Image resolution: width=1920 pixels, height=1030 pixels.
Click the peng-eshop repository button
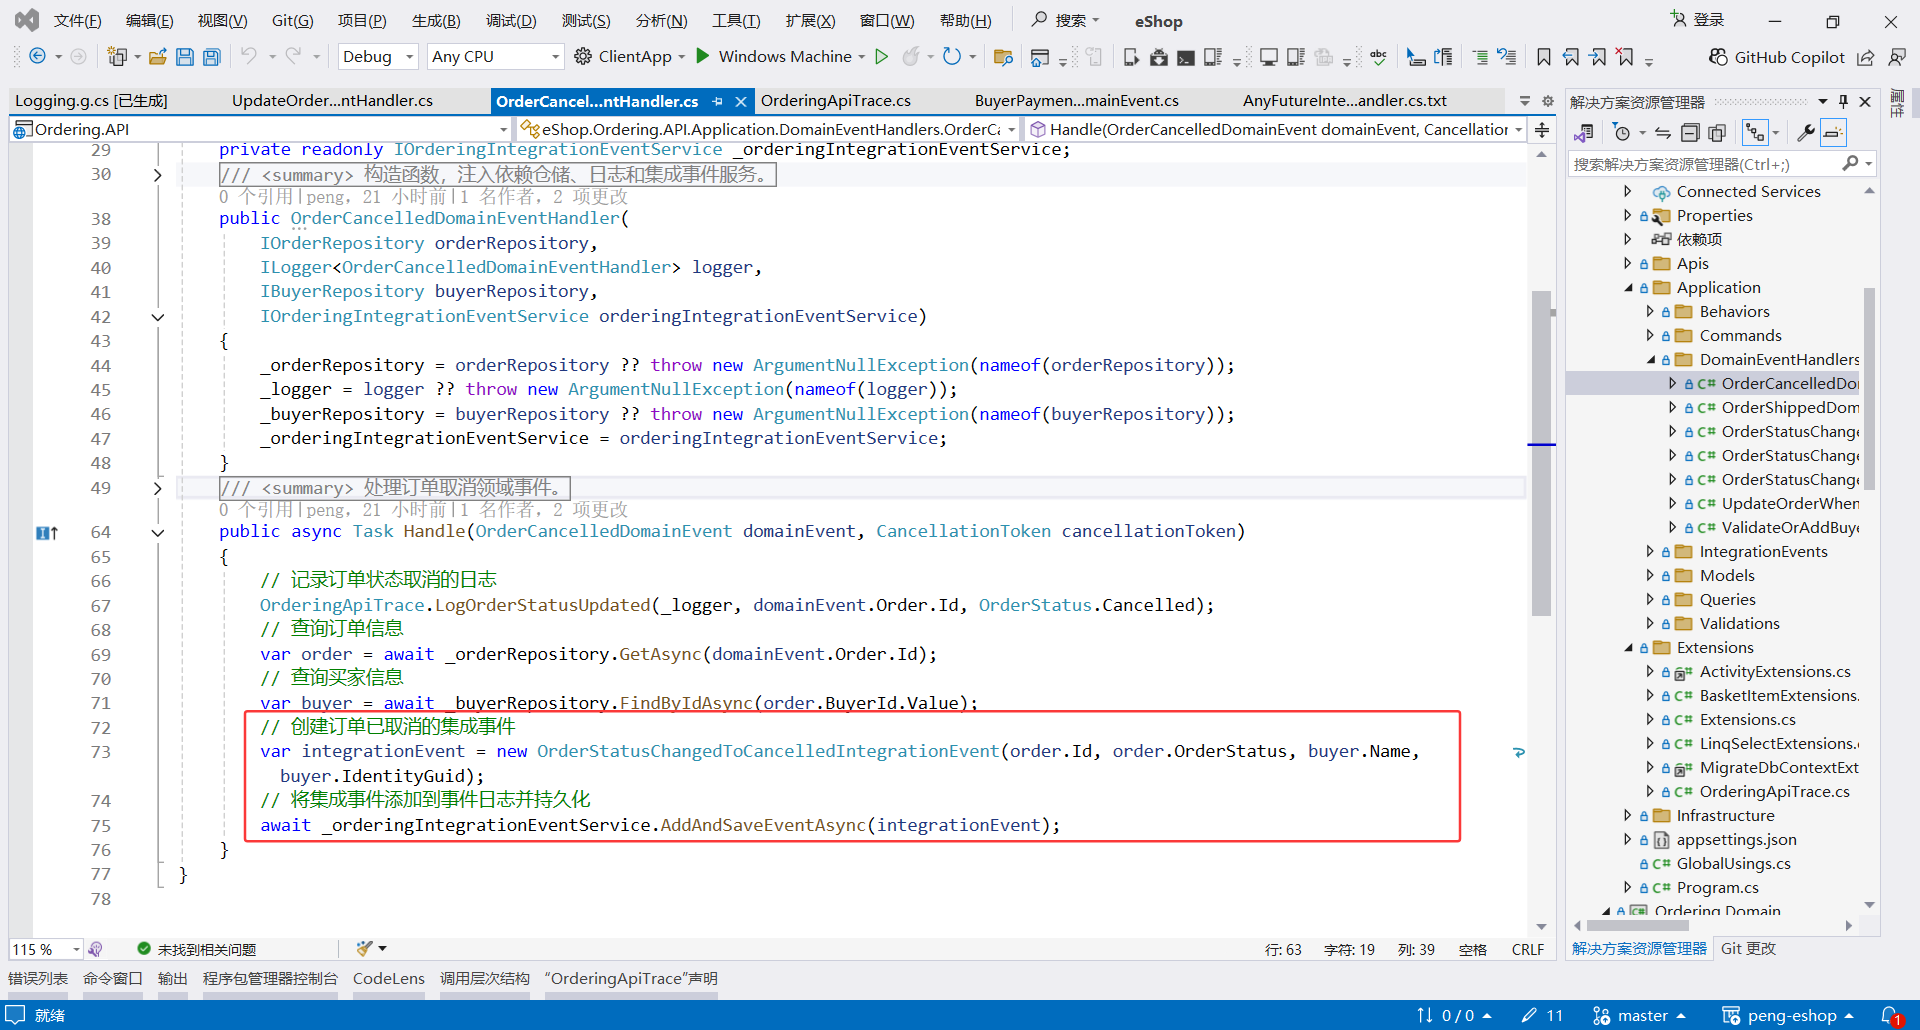click(1789, 1016)
